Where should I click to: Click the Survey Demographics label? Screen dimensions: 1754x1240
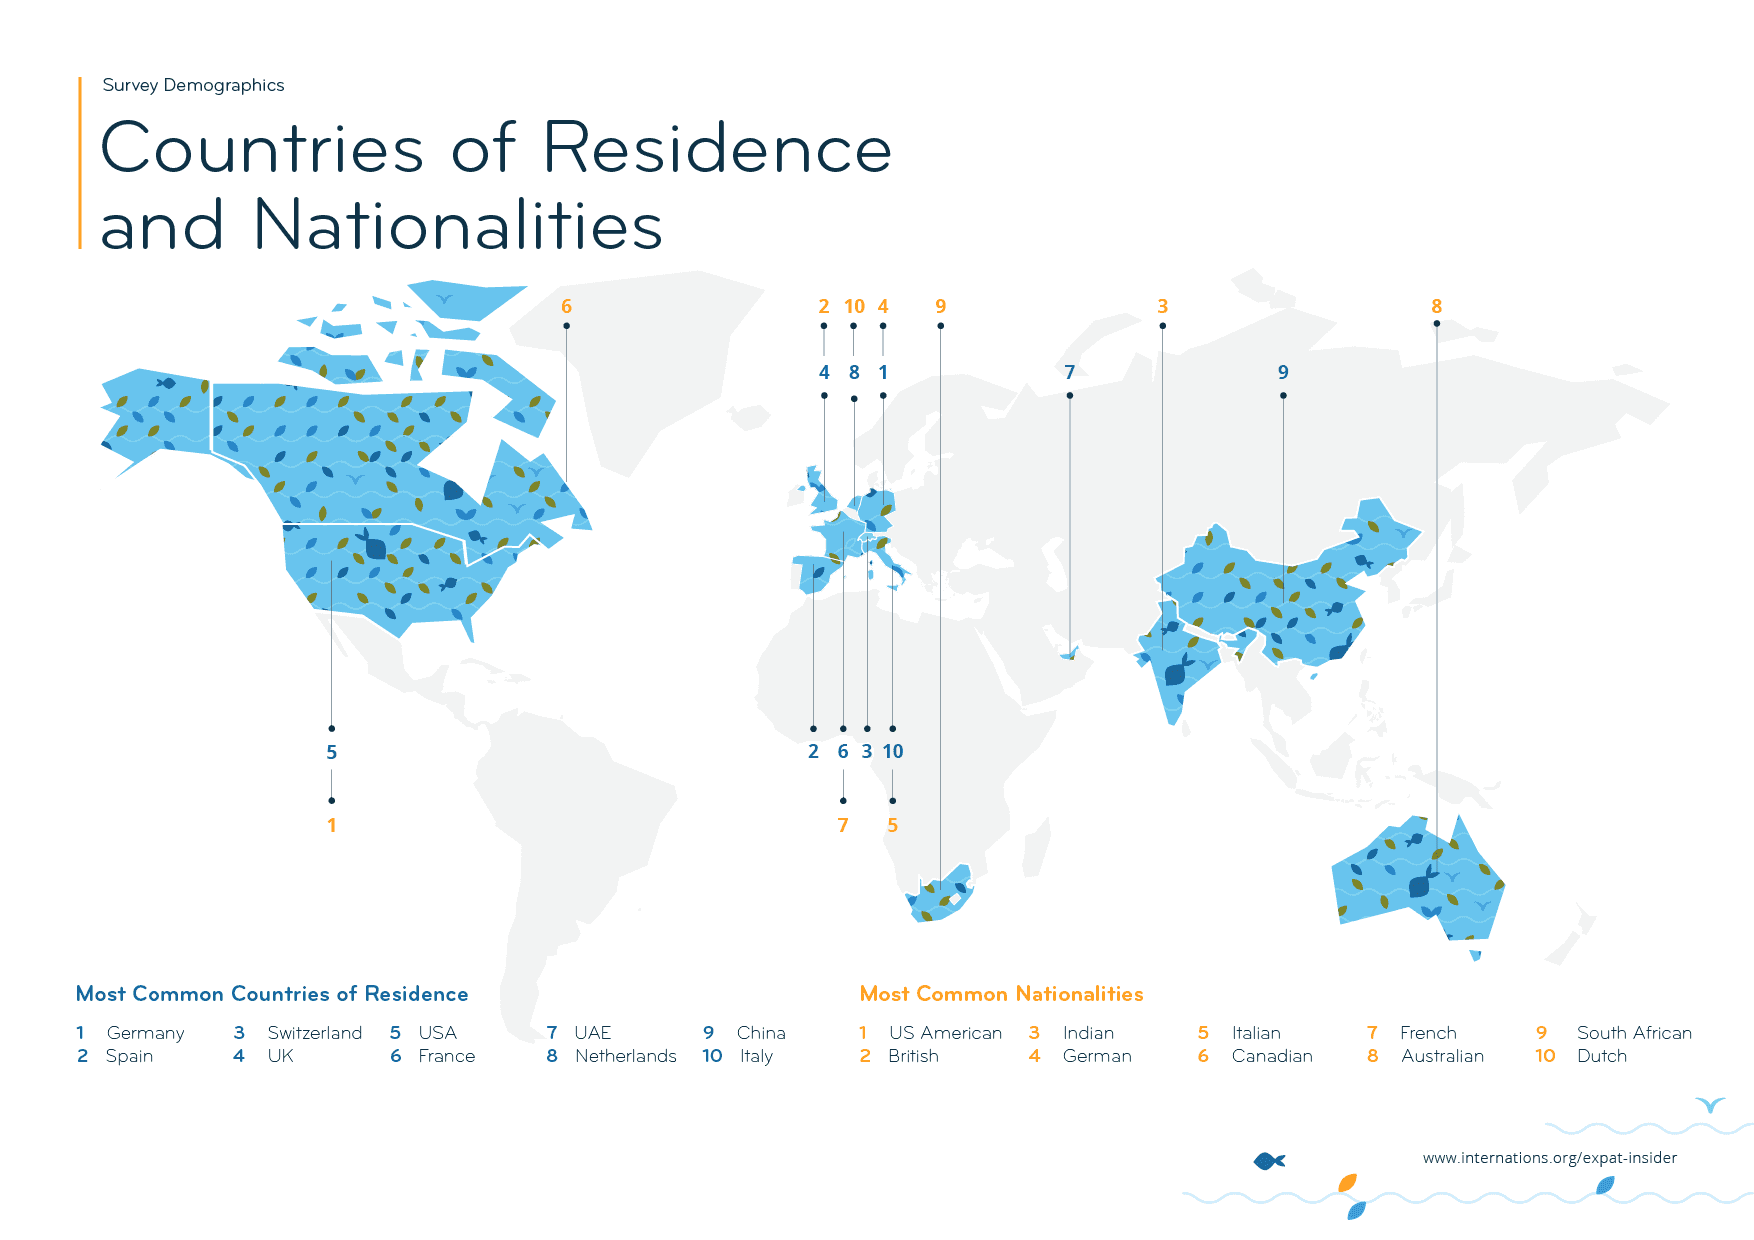pos(193,85)
